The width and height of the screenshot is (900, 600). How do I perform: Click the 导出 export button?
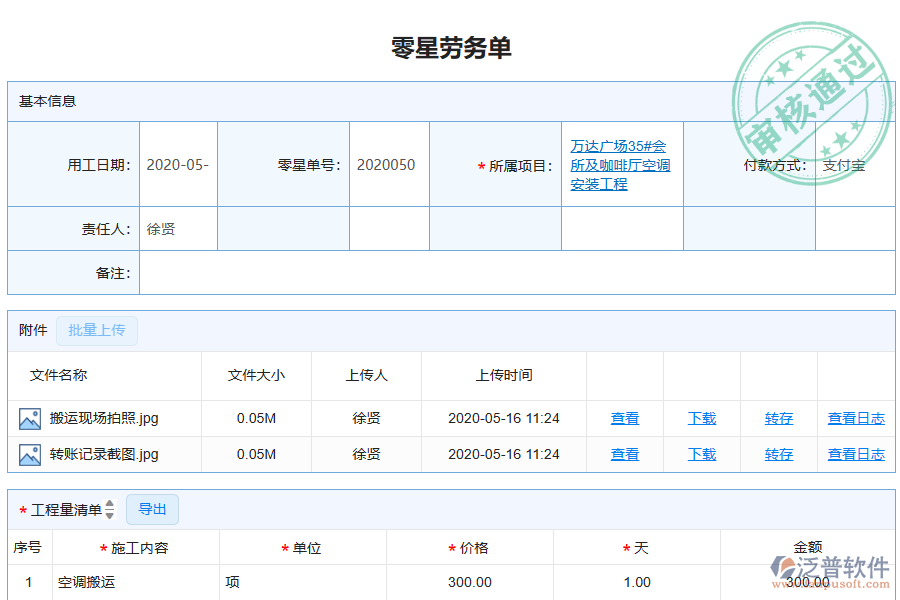pos(152,509)
